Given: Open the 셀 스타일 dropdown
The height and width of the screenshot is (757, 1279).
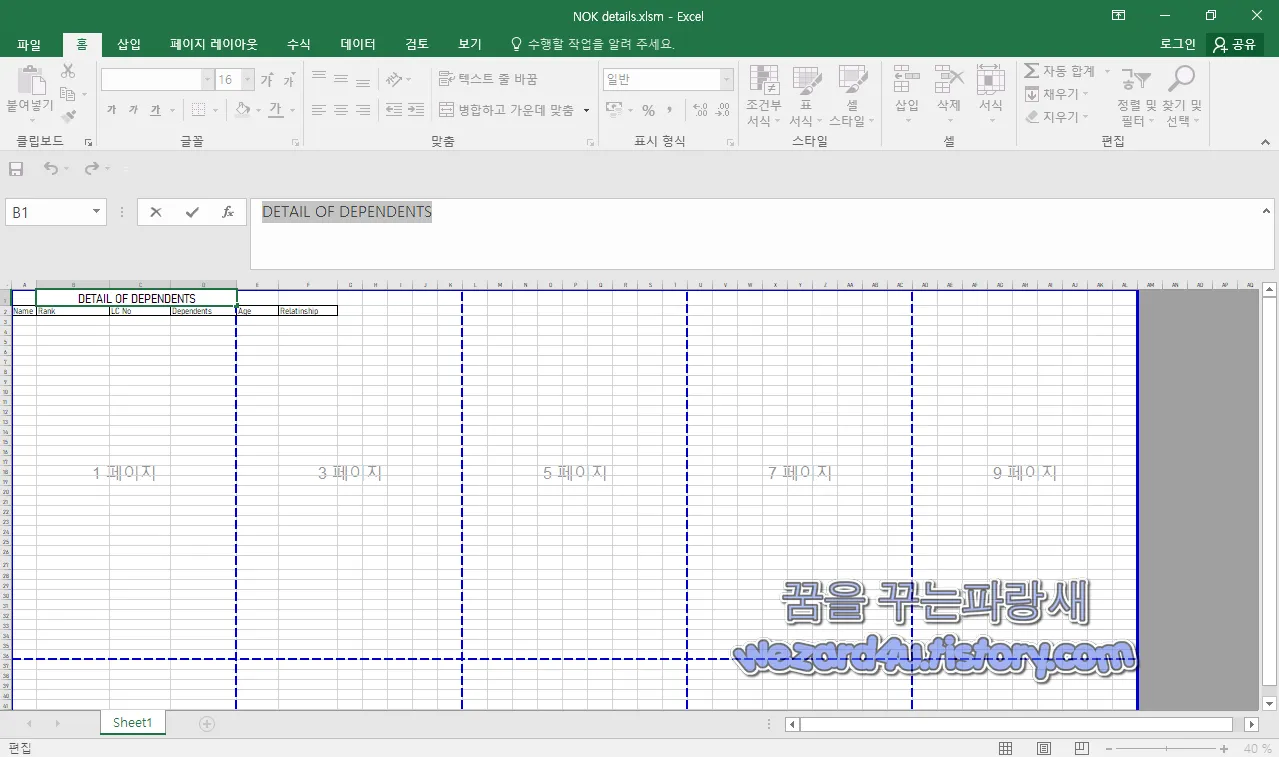Looking at the screenshot, I should point(852,97).
